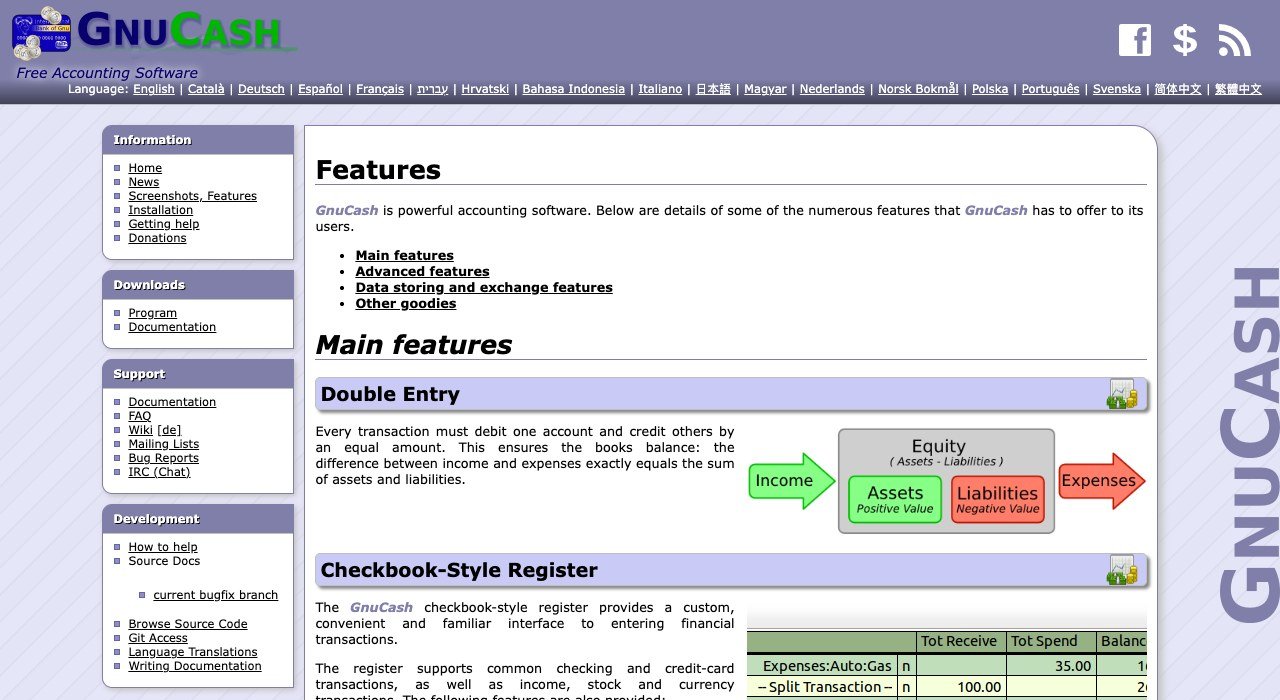Open Documentation under Support
1280x700 pixels.
[x=172, y=402]
